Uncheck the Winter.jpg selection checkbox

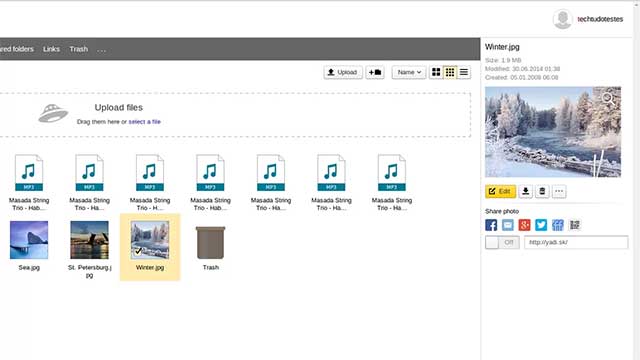pyautogui.click(x=138, y=251)
